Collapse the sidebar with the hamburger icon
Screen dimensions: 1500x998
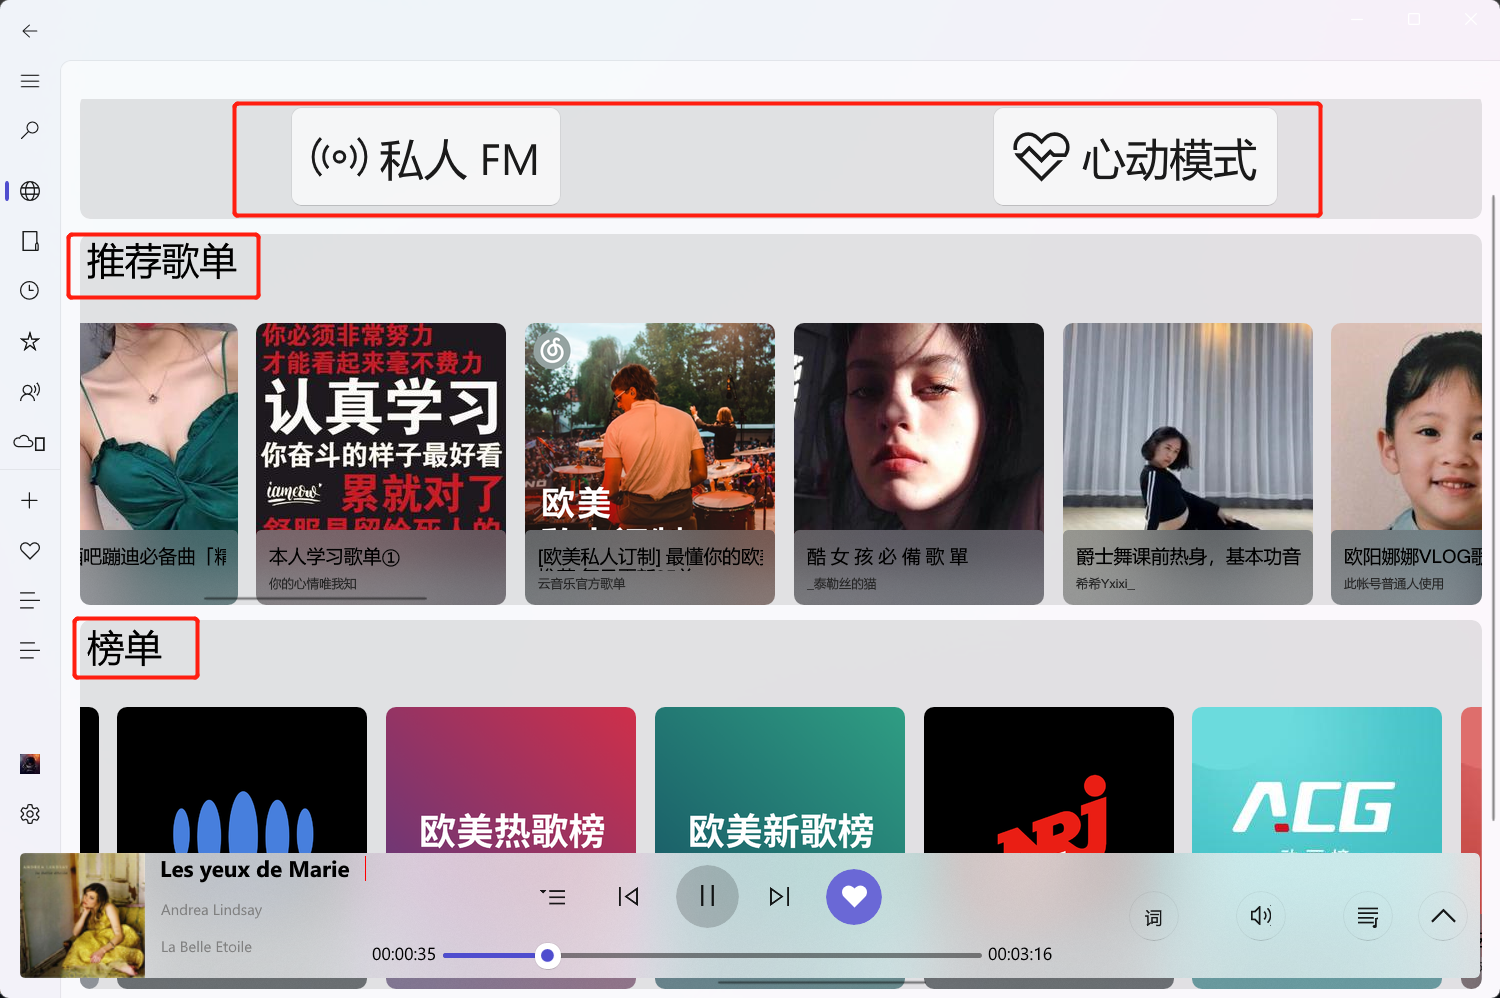29,80
